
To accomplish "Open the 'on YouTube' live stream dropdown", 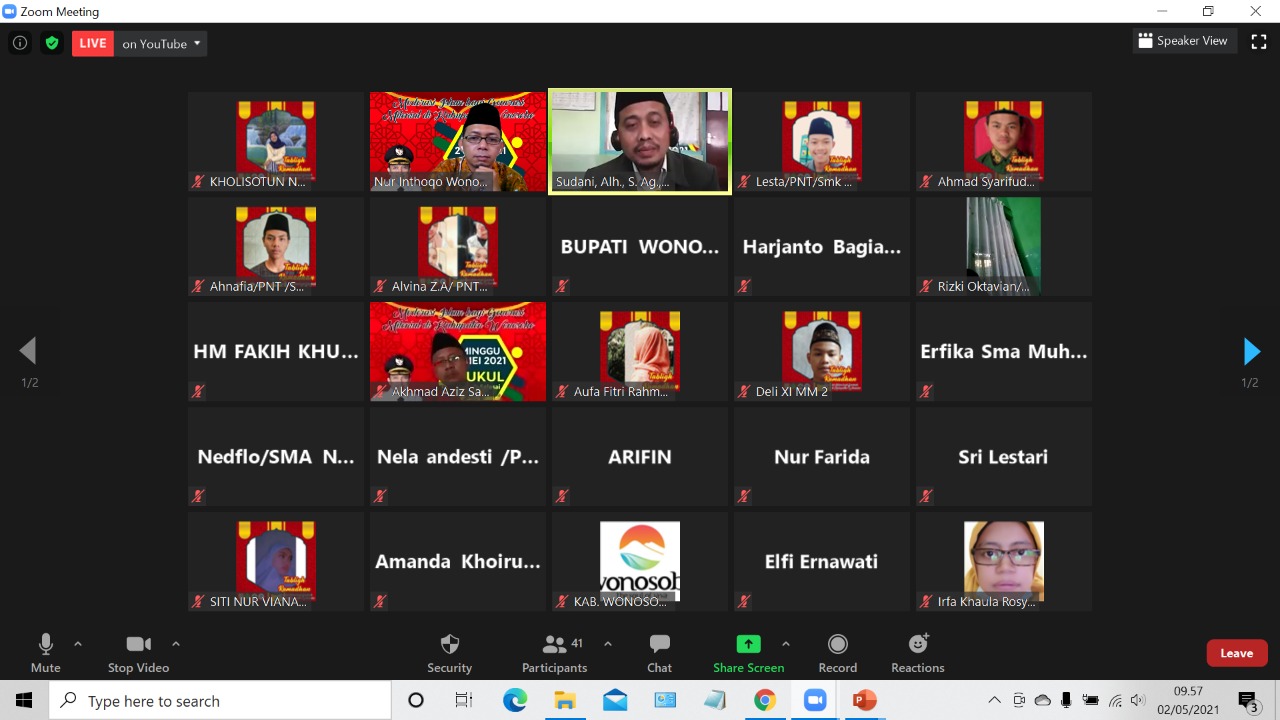I will (161, 43).
